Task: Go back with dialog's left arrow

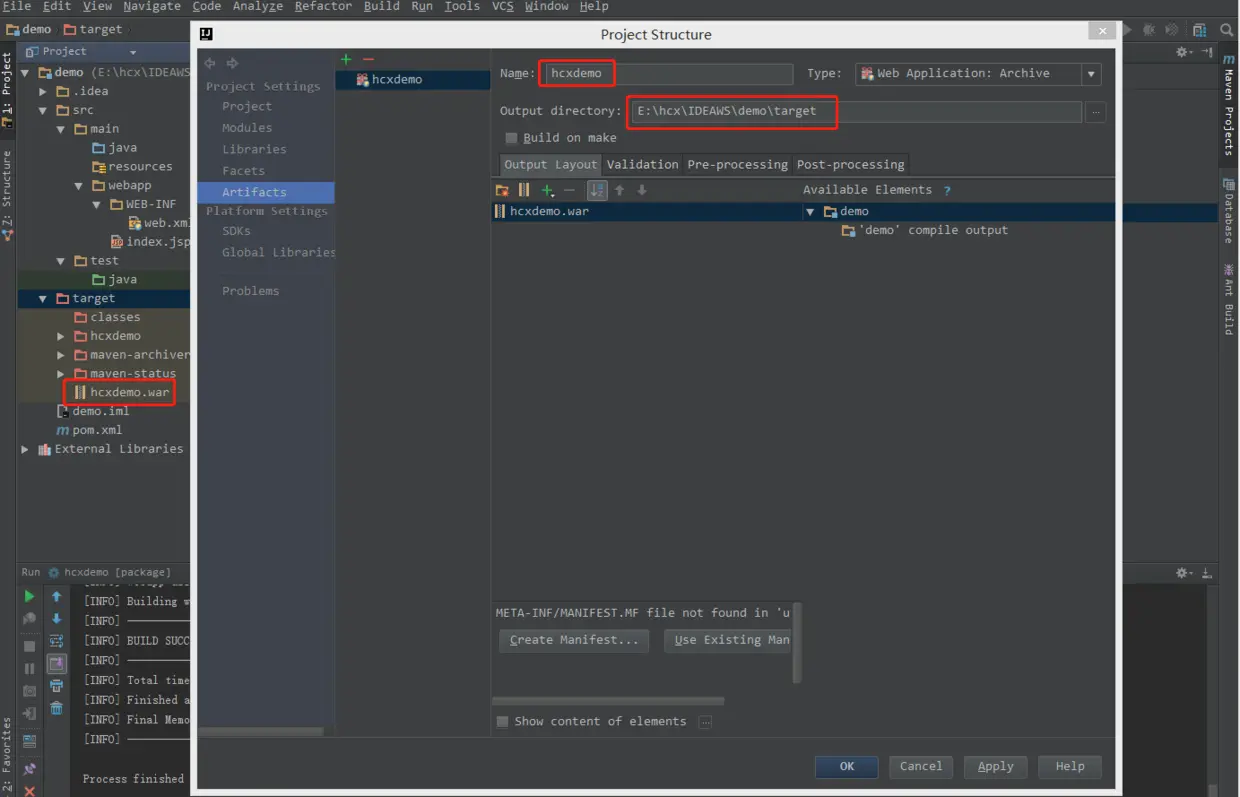Action: pyautogui.click(x=210, y=63)
